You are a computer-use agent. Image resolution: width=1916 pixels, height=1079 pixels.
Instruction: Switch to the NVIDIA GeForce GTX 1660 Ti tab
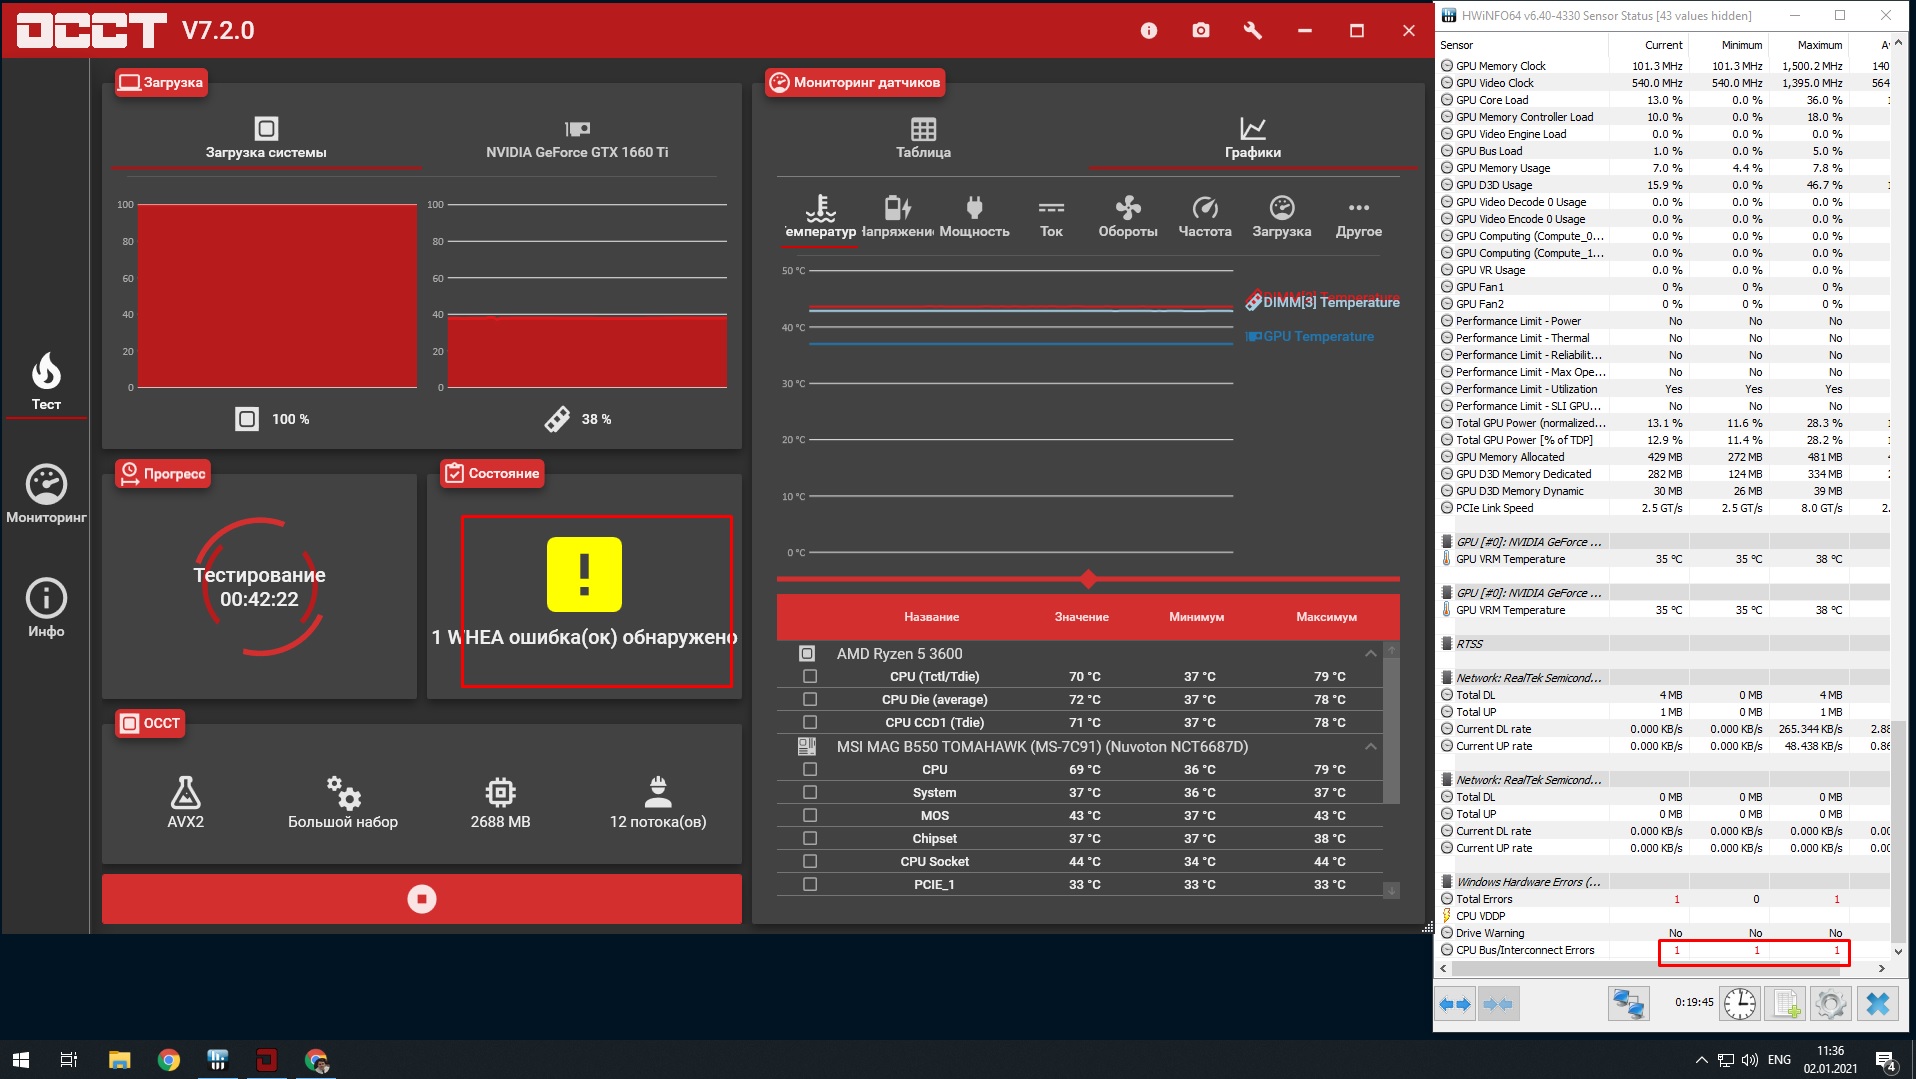coord(577,139)
